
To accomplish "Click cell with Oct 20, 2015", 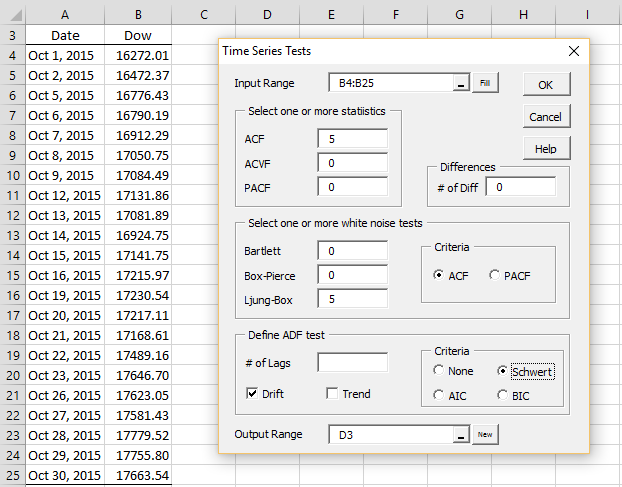I will 65,316.
